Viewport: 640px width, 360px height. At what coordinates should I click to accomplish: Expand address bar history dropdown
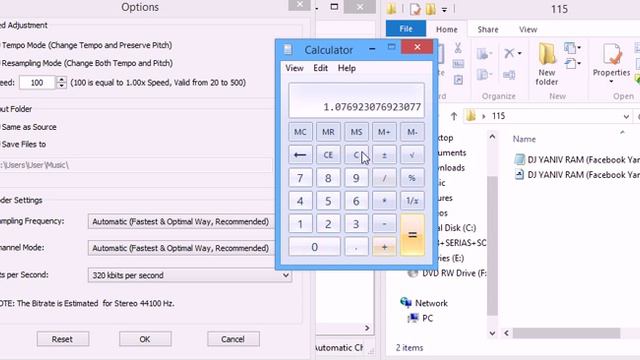(x=626, y=117)
